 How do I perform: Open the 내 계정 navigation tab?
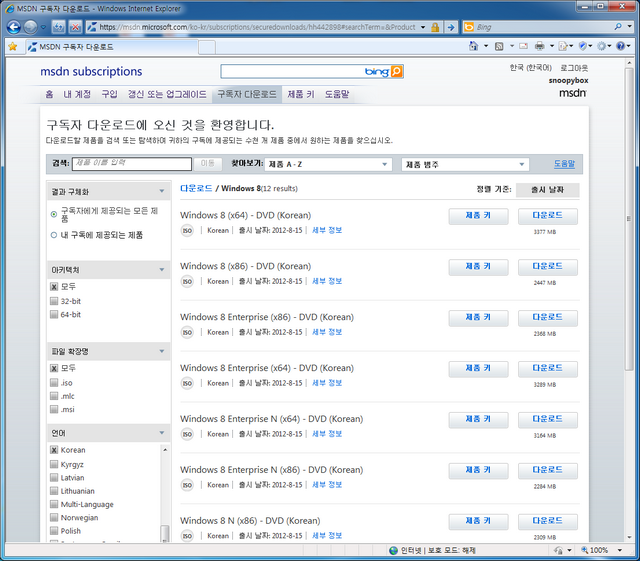(77, 94)
